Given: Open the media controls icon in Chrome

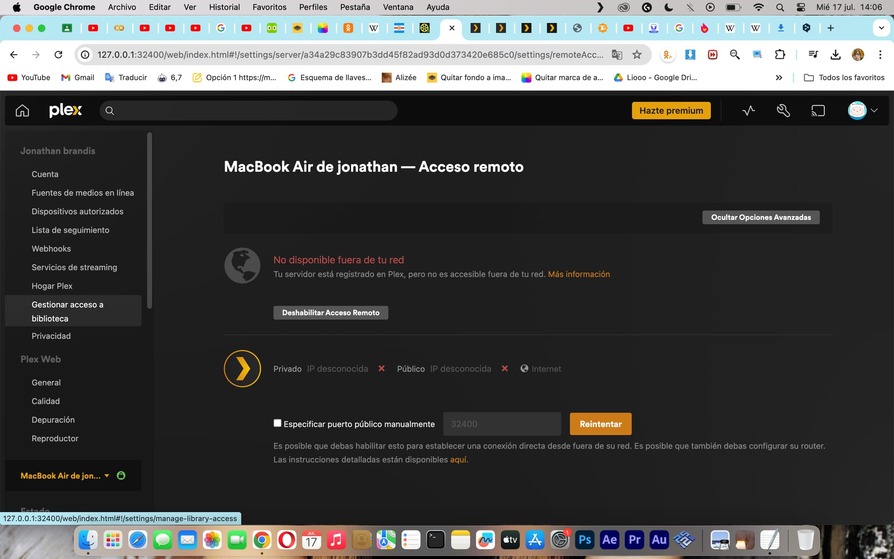Looking at the screenshot, I should [814, 55].
